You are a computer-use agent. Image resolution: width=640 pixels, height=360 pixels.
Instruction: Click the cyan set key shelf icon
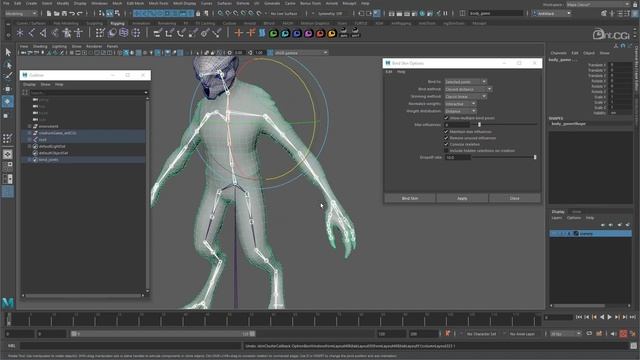(x=285, y=33)
